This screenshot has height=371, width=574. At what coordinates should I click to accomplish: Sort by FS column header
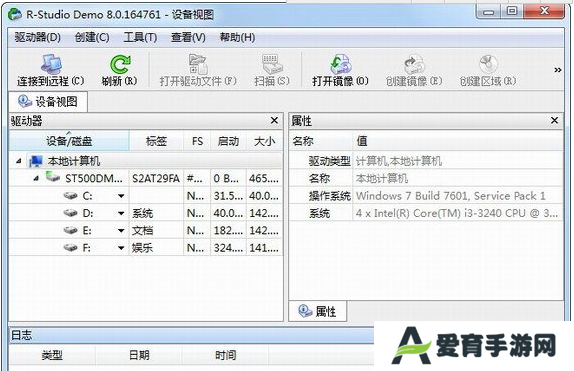(x=197, y=141)
